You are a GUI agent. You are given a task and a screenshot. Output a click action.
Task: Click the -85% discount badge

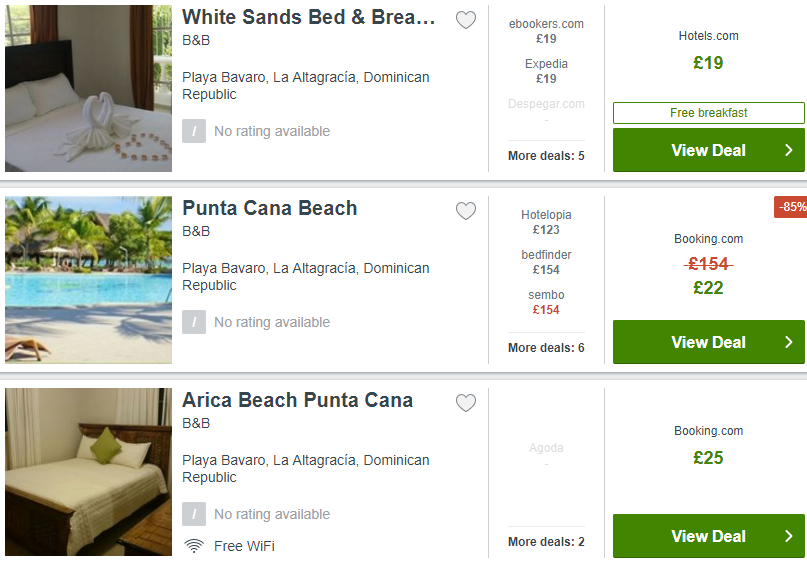pos(791,207)
